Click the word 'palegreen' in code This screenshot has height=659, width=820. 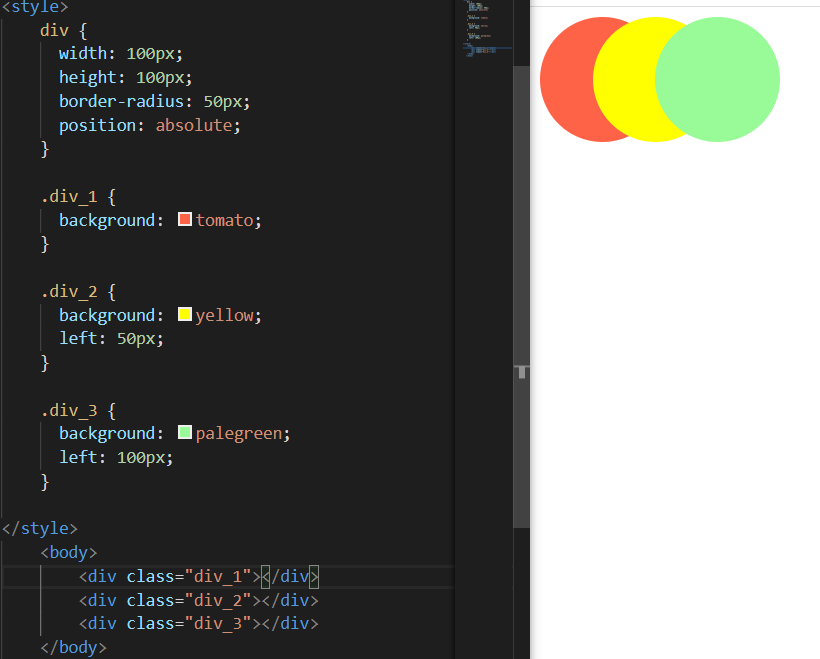pyautogui.click(x=240, y=434)
